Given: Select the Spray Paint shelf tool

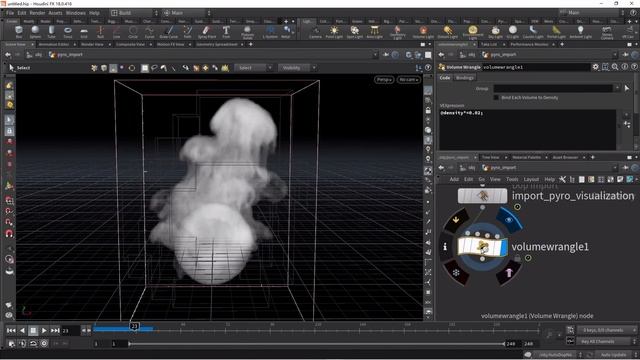Looking at the screenshot, I should click(207, 32).
